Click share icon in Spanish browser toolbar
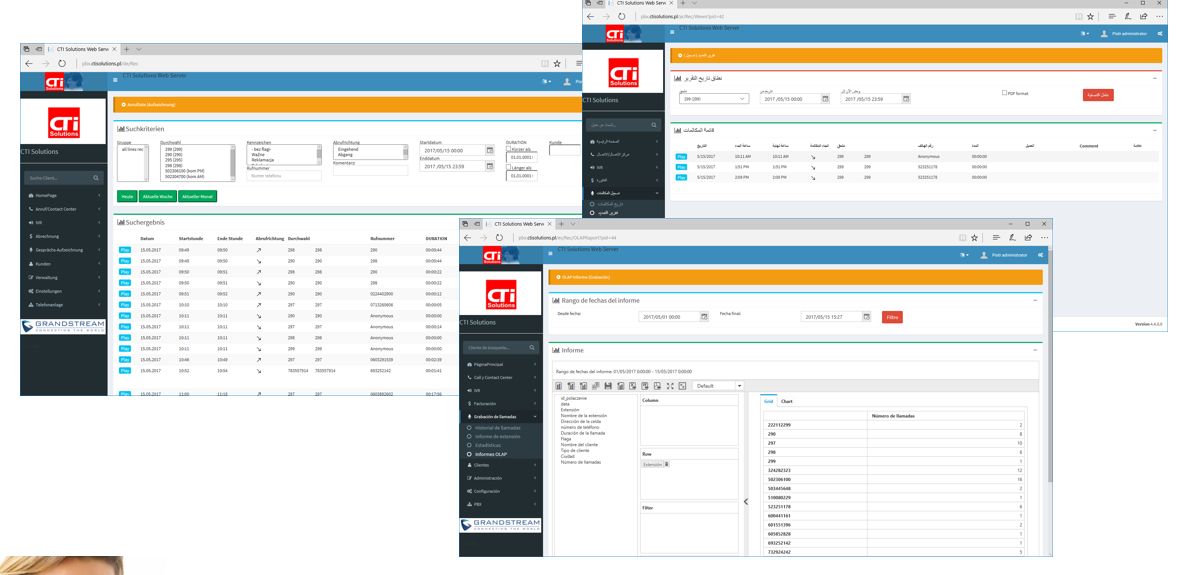The image size is (1192, 575). [x=1027, y=237]
